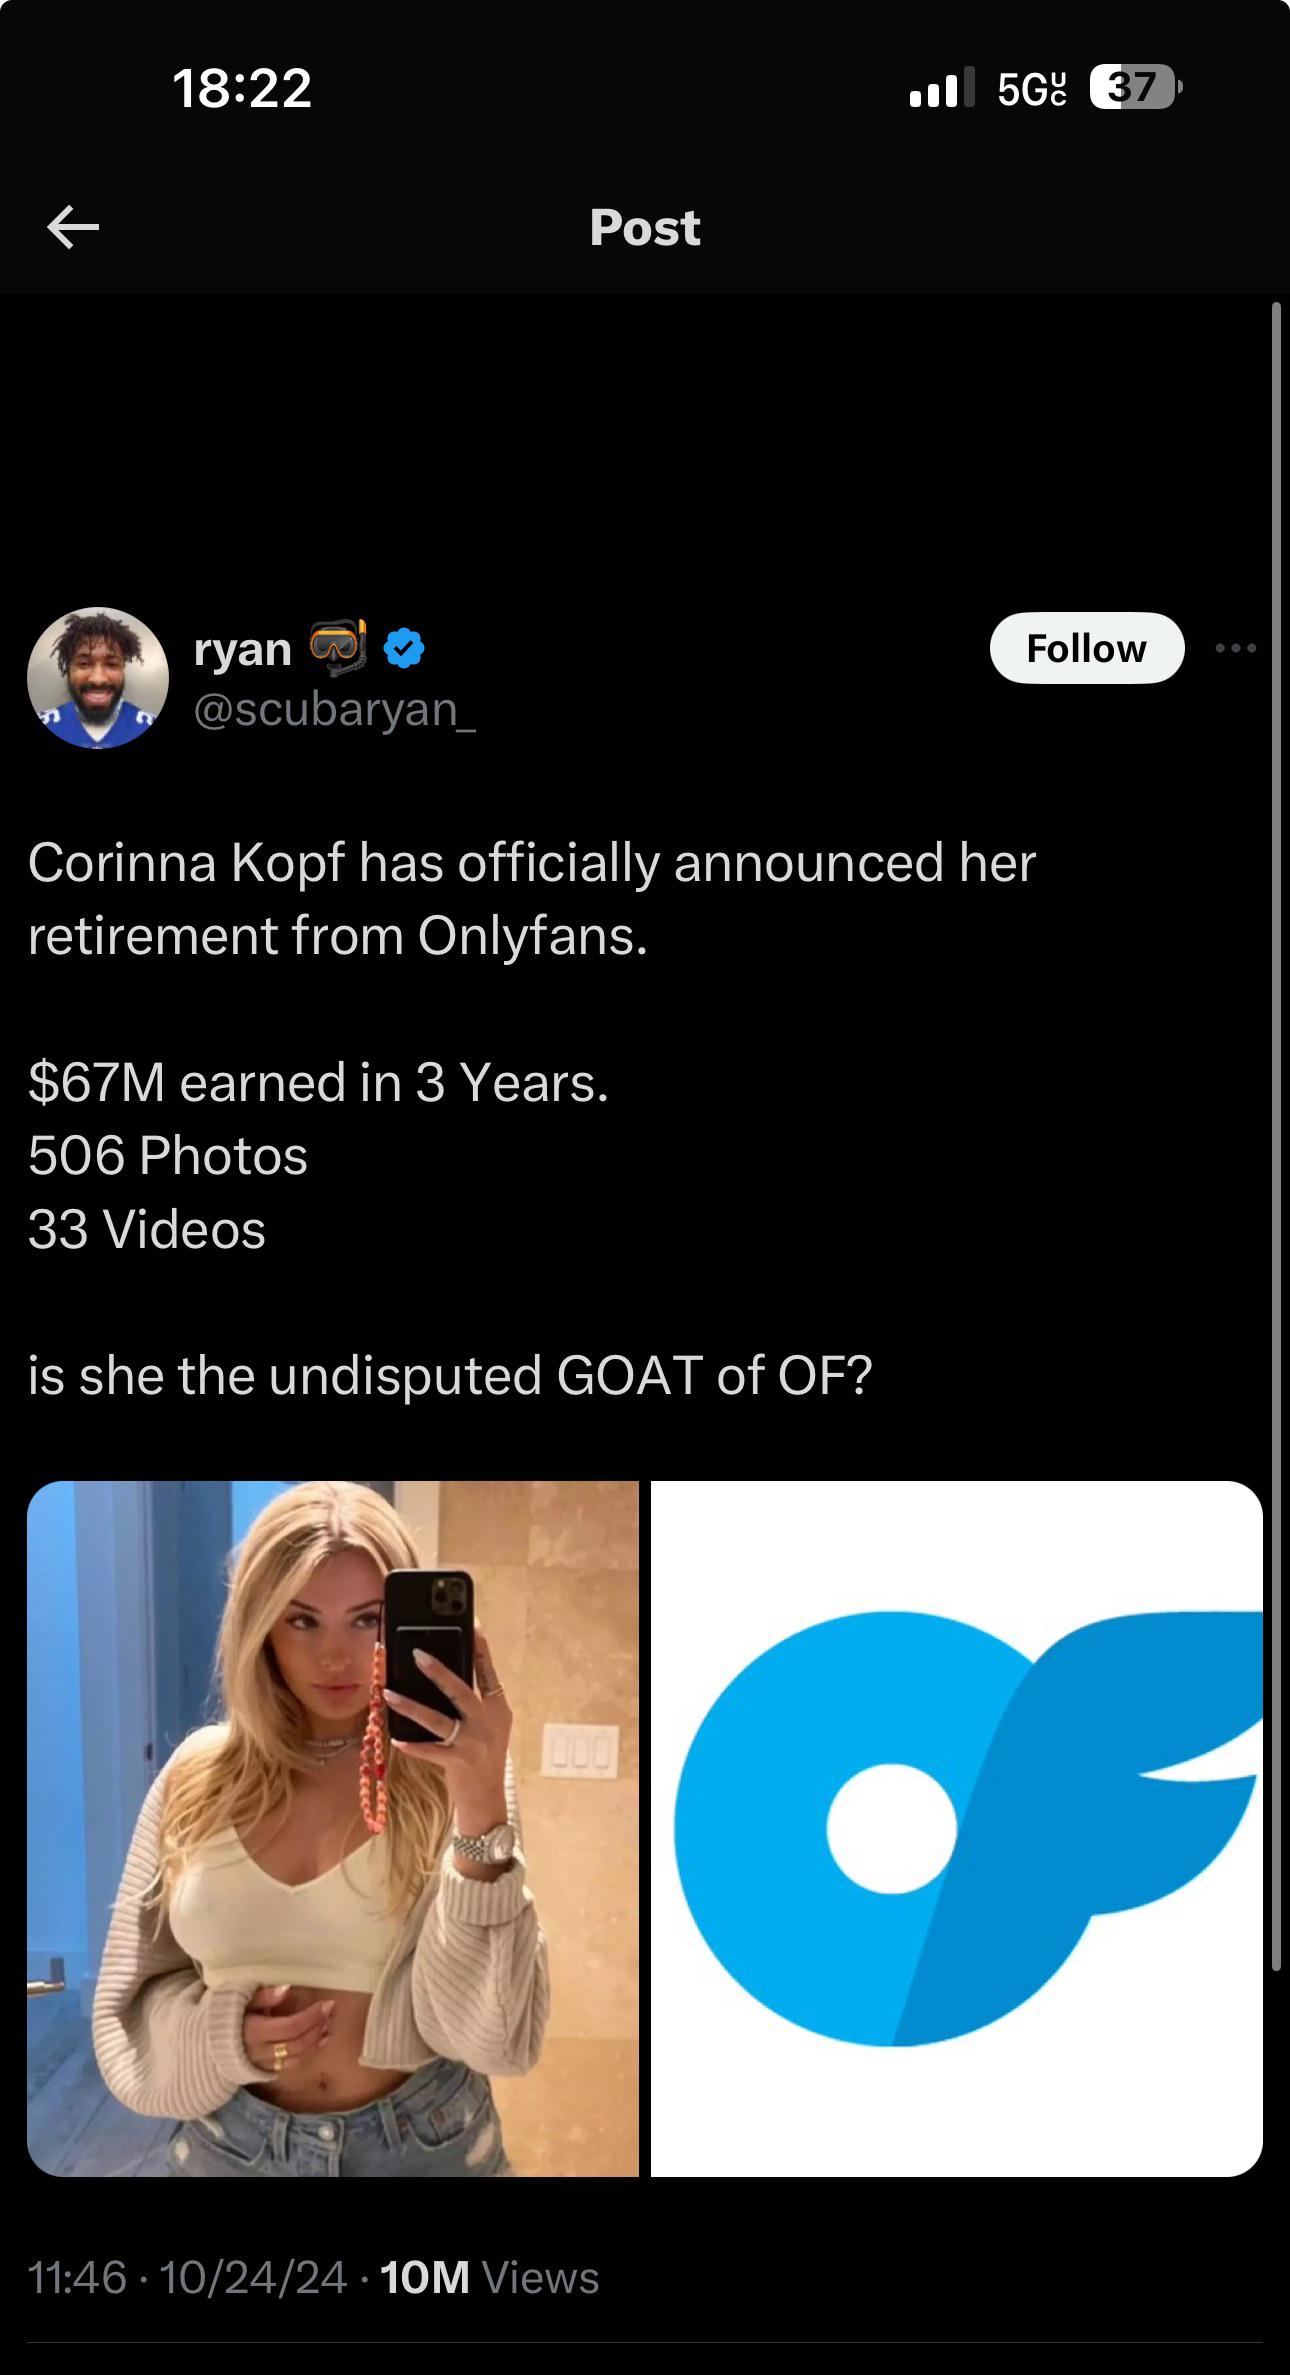The width and height of the screenshot is (1290, 2375).
Task: Open ryan's profile avatar picture
Action: (98, 678)
